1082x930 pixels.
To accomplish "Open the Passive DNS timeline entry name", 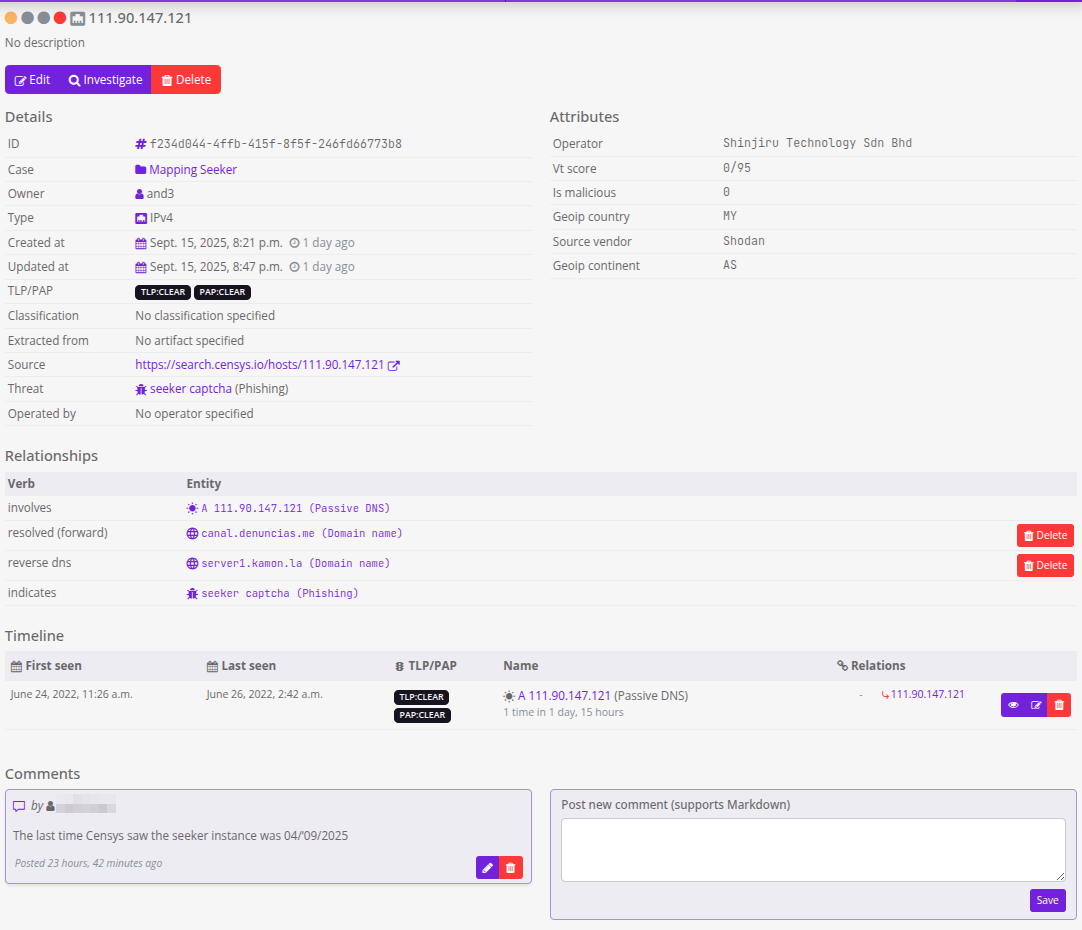I will tap(564, 696).
